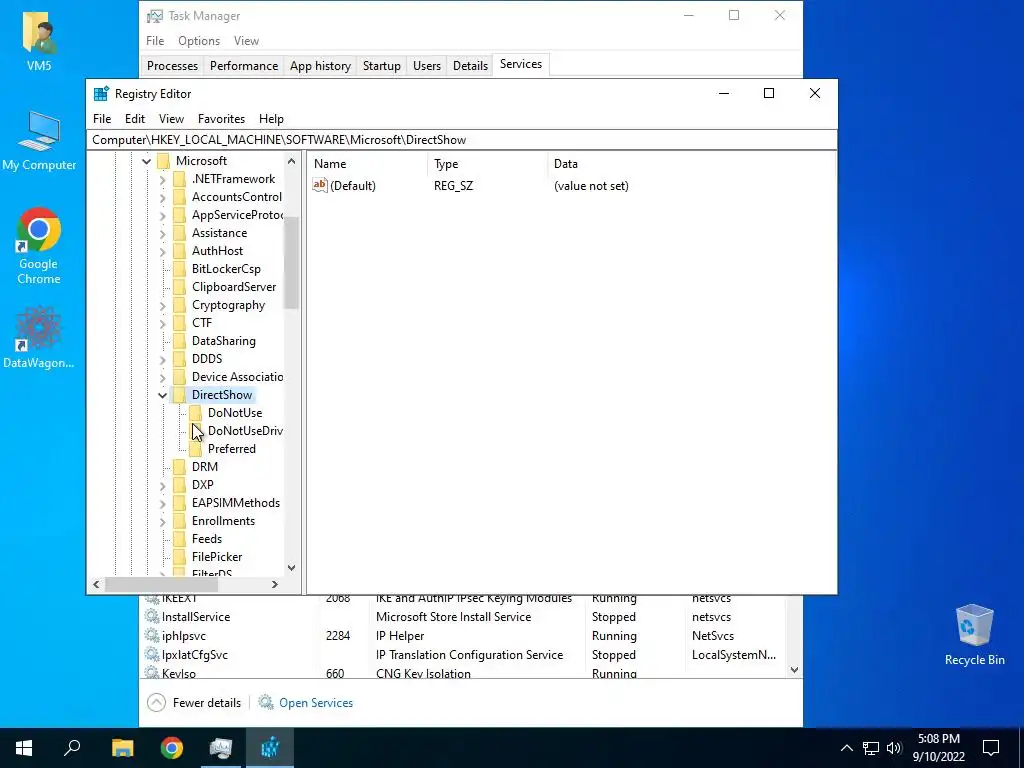
Task: Click the tree vertical scrollbar thumb
Action: tap(291, 263)
